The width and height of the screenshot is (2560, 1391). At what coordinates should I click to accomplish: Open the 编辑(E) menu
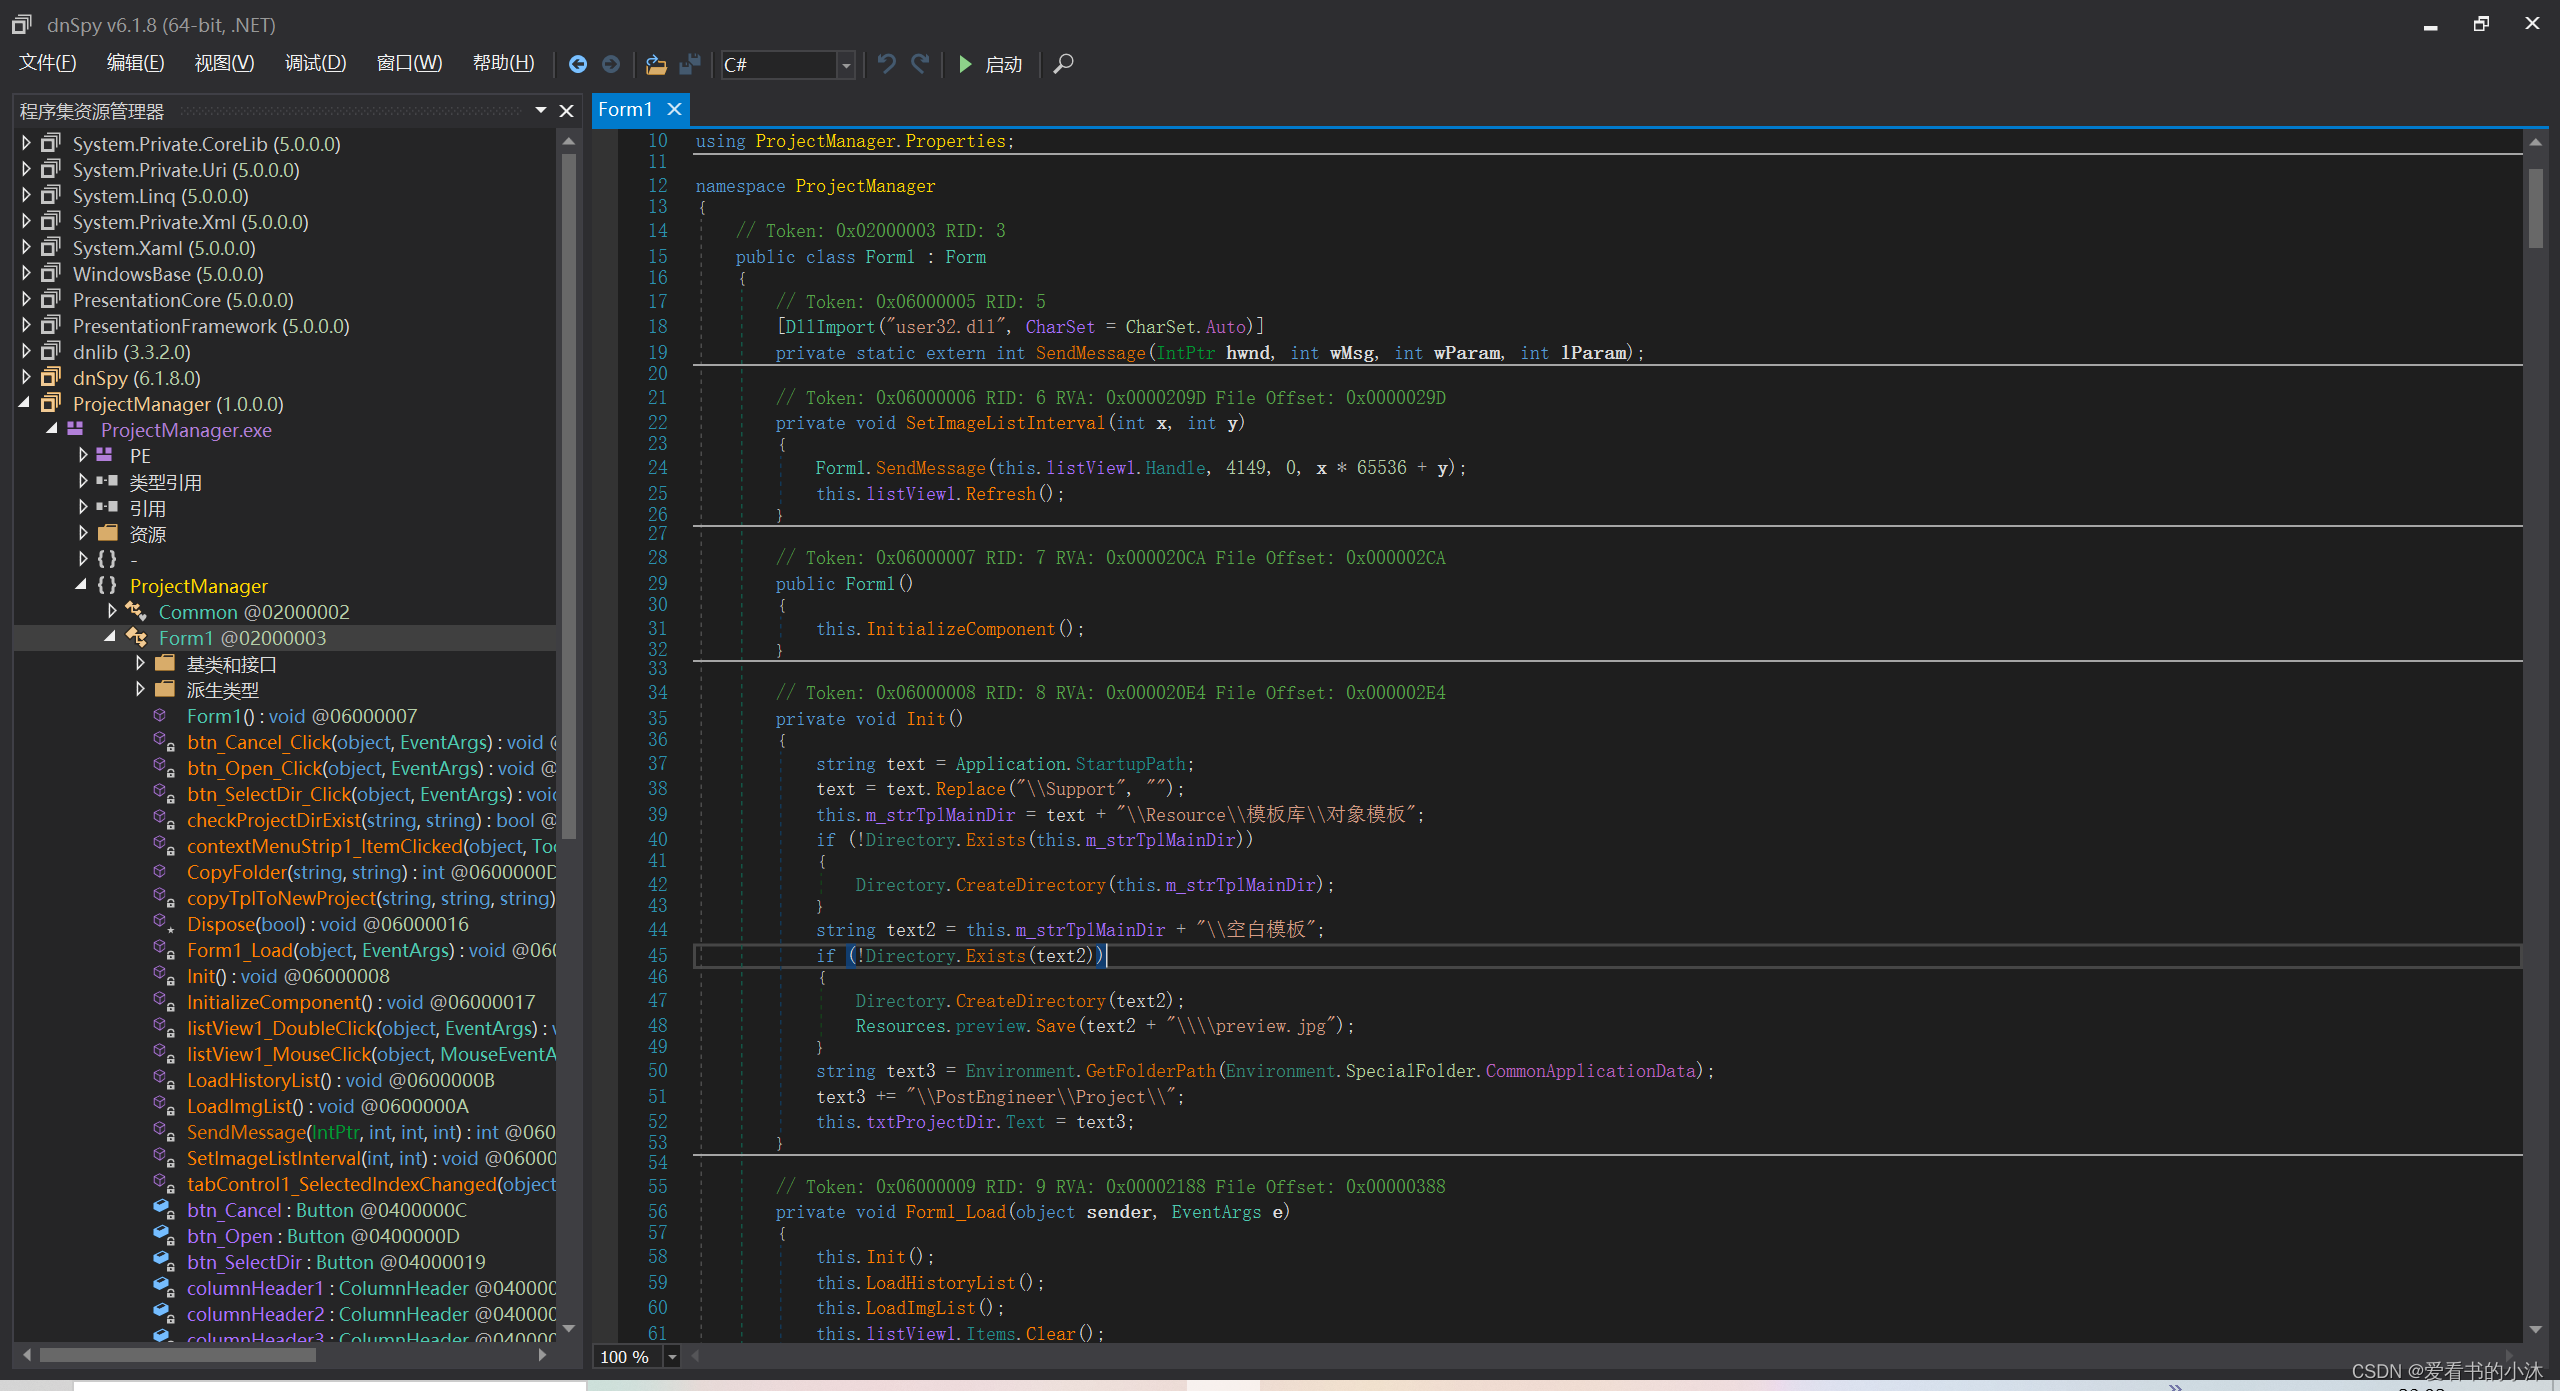tap(136, 64)
